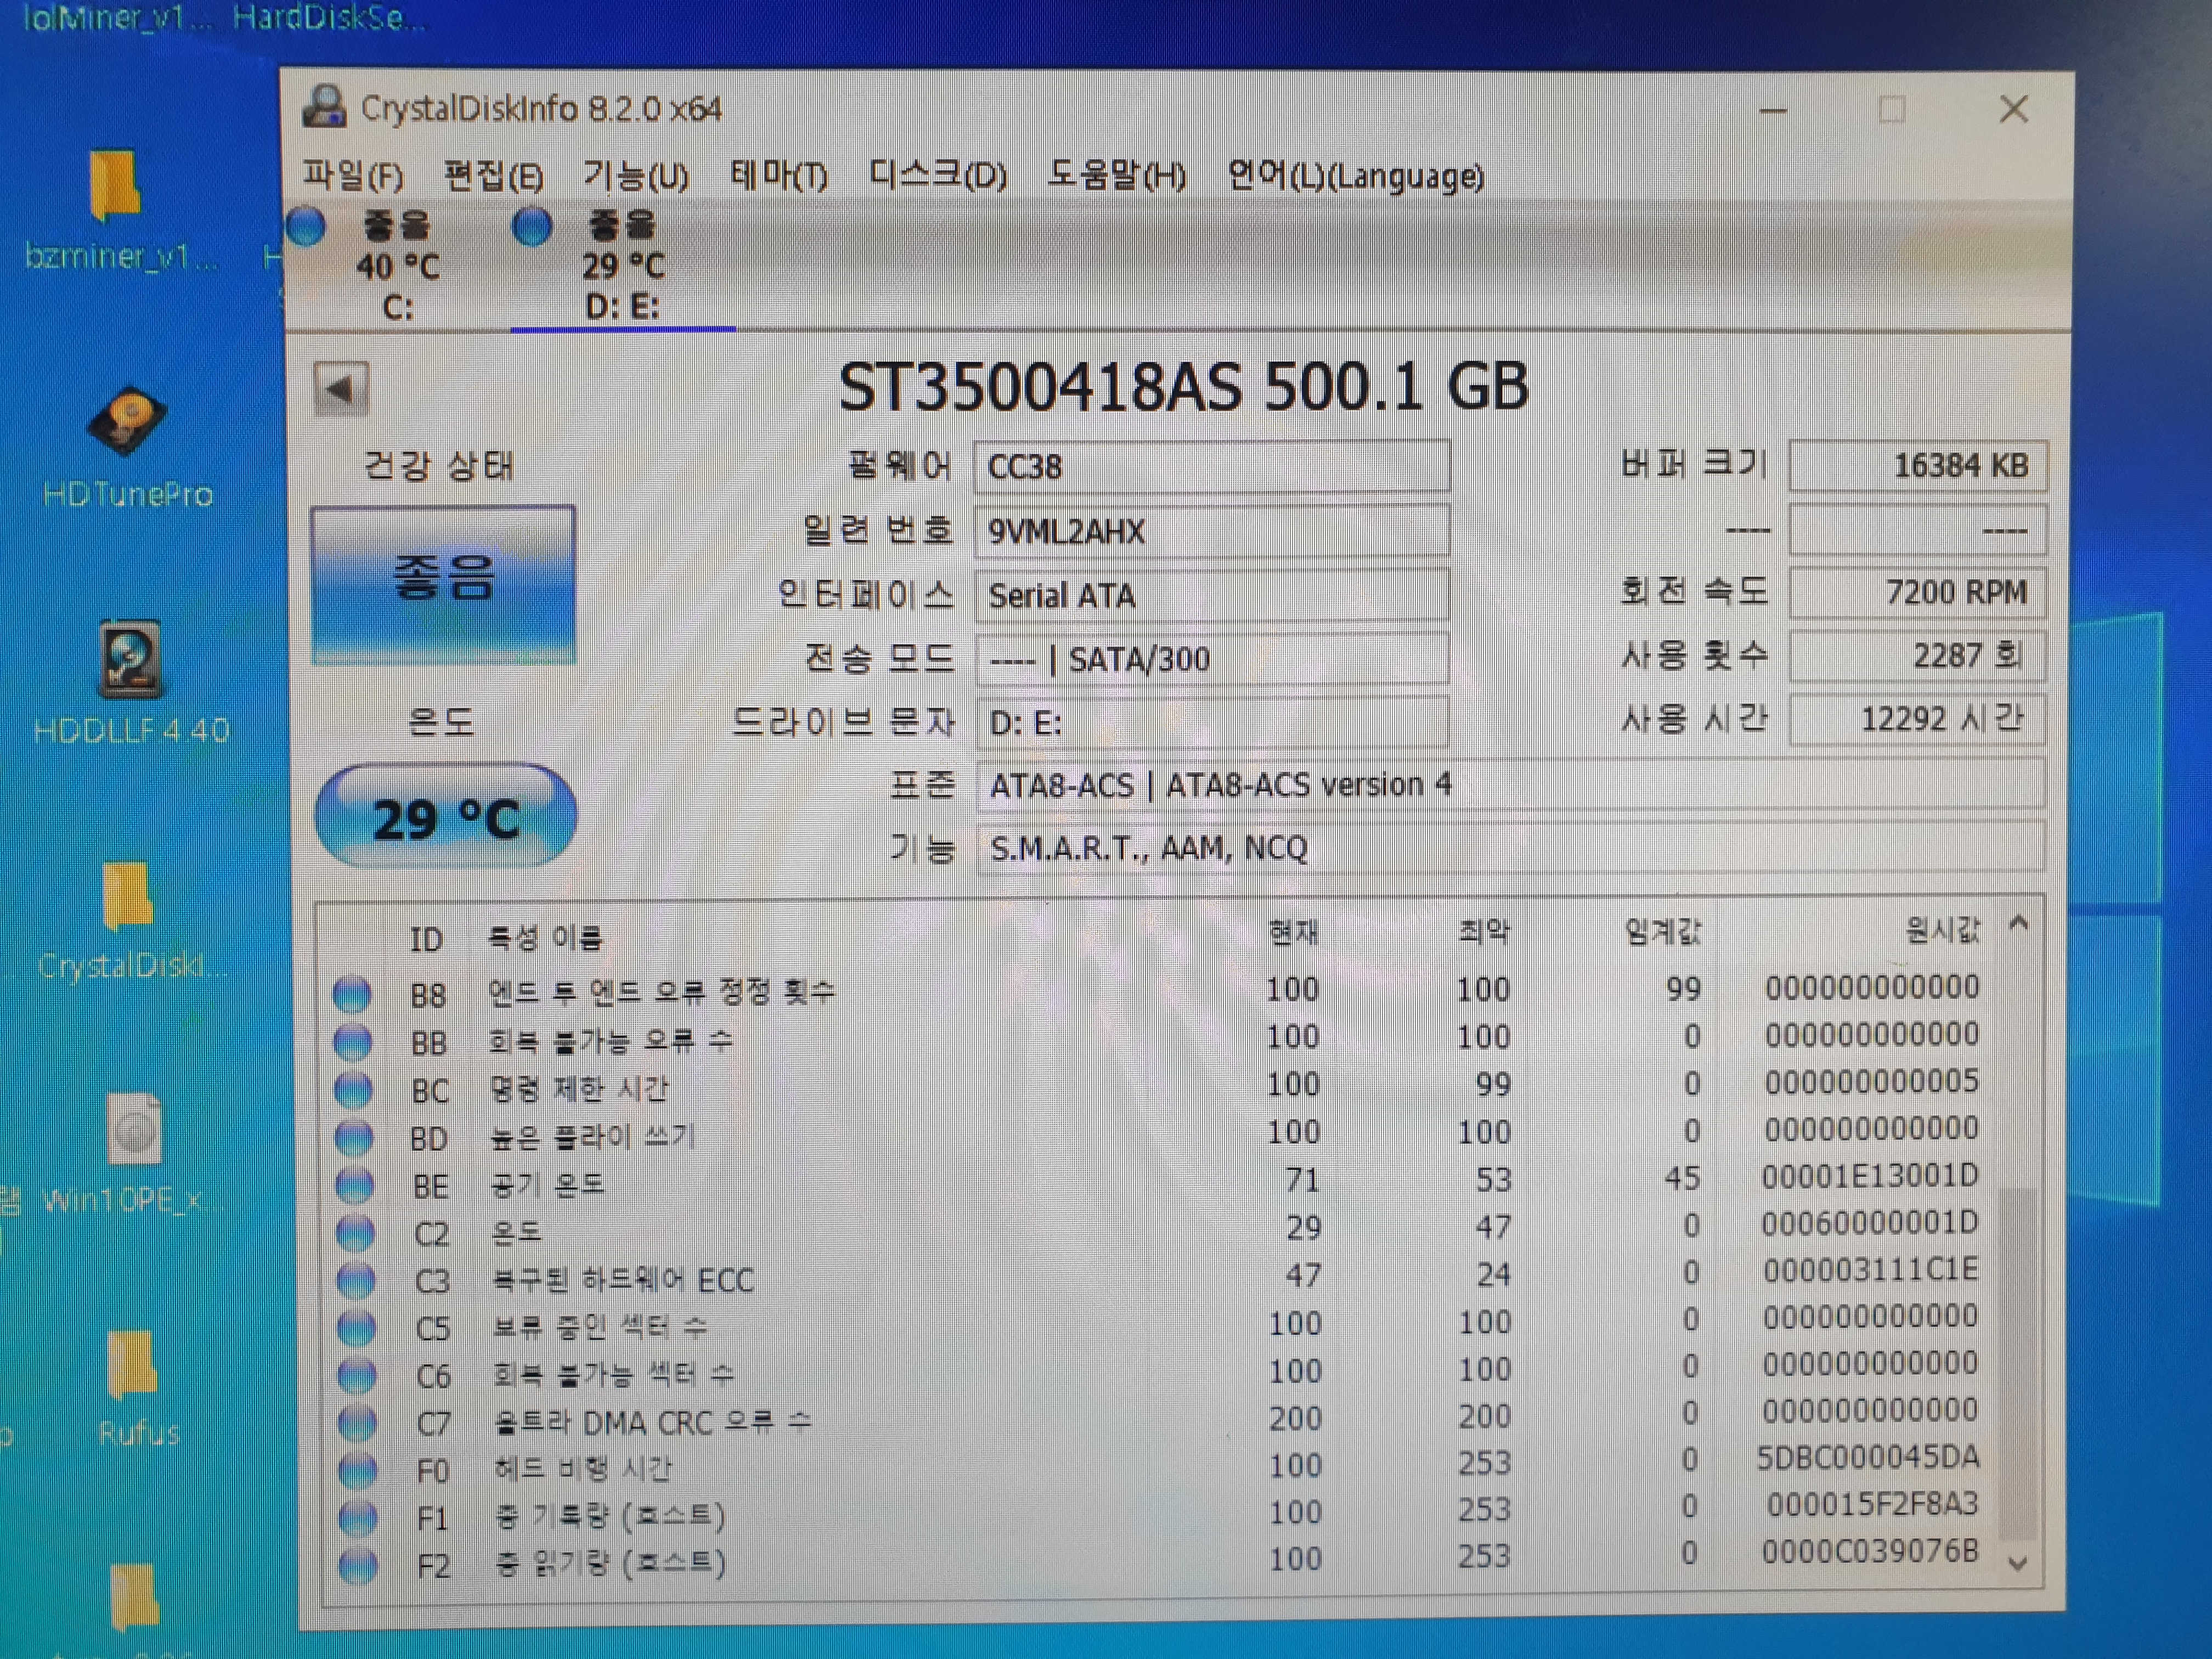Click the ID column header
Screen dimensions: 2212x1659
tap(426, 939)
